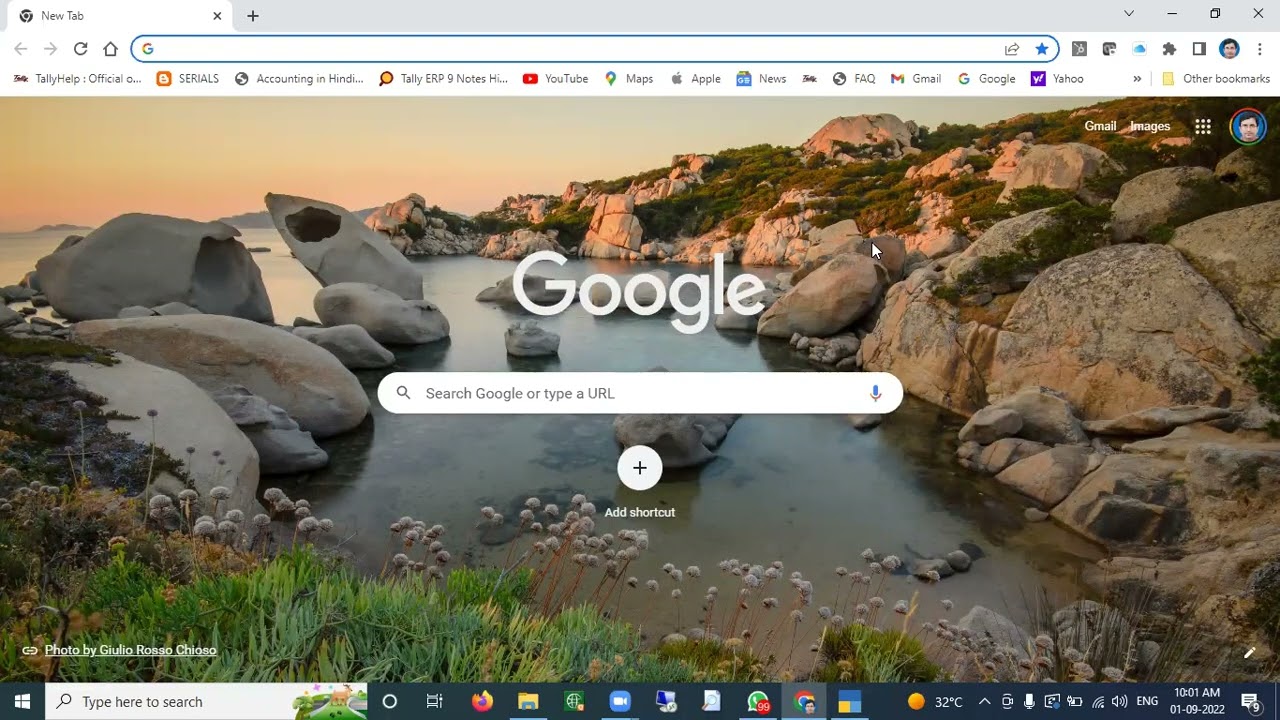Viewport: 1280px width, 720px height.
Task: Open TallyHelp bookmark
Action: tap(78, 79)
